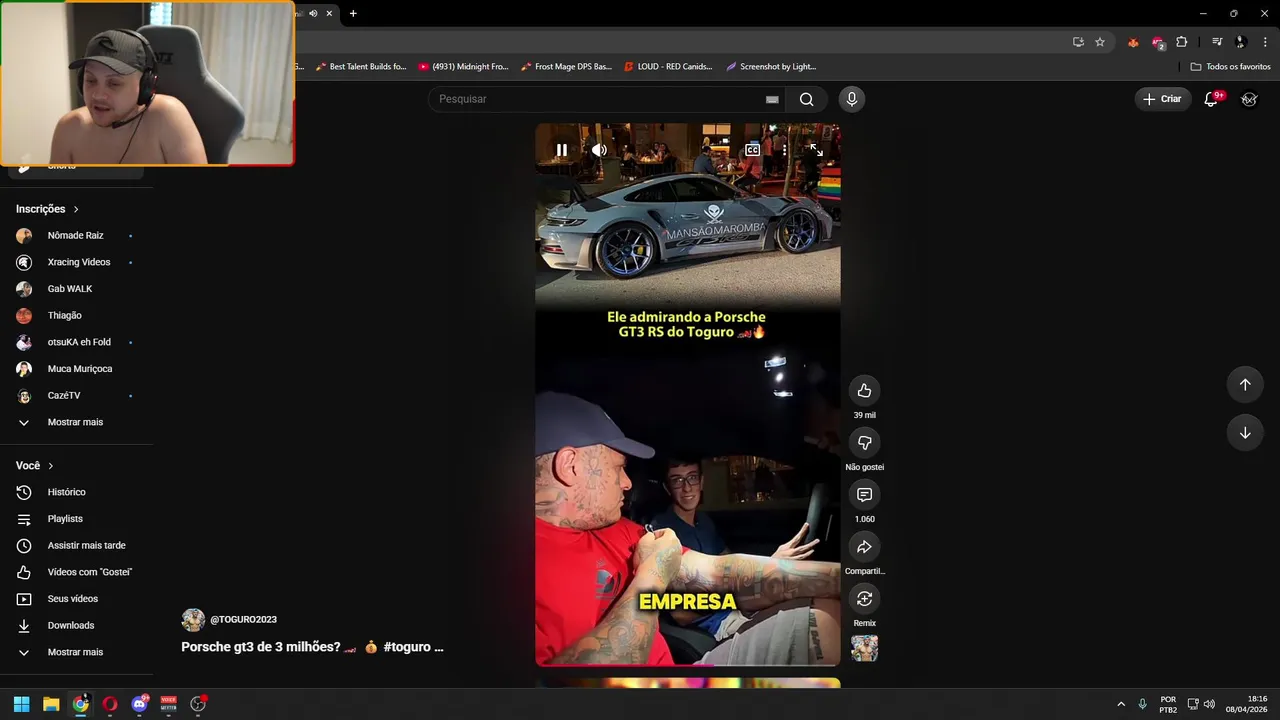Expand Mostrar mais below Downloads
Image resolution: width=1280 pixels, height=720 pixels.
76,652
